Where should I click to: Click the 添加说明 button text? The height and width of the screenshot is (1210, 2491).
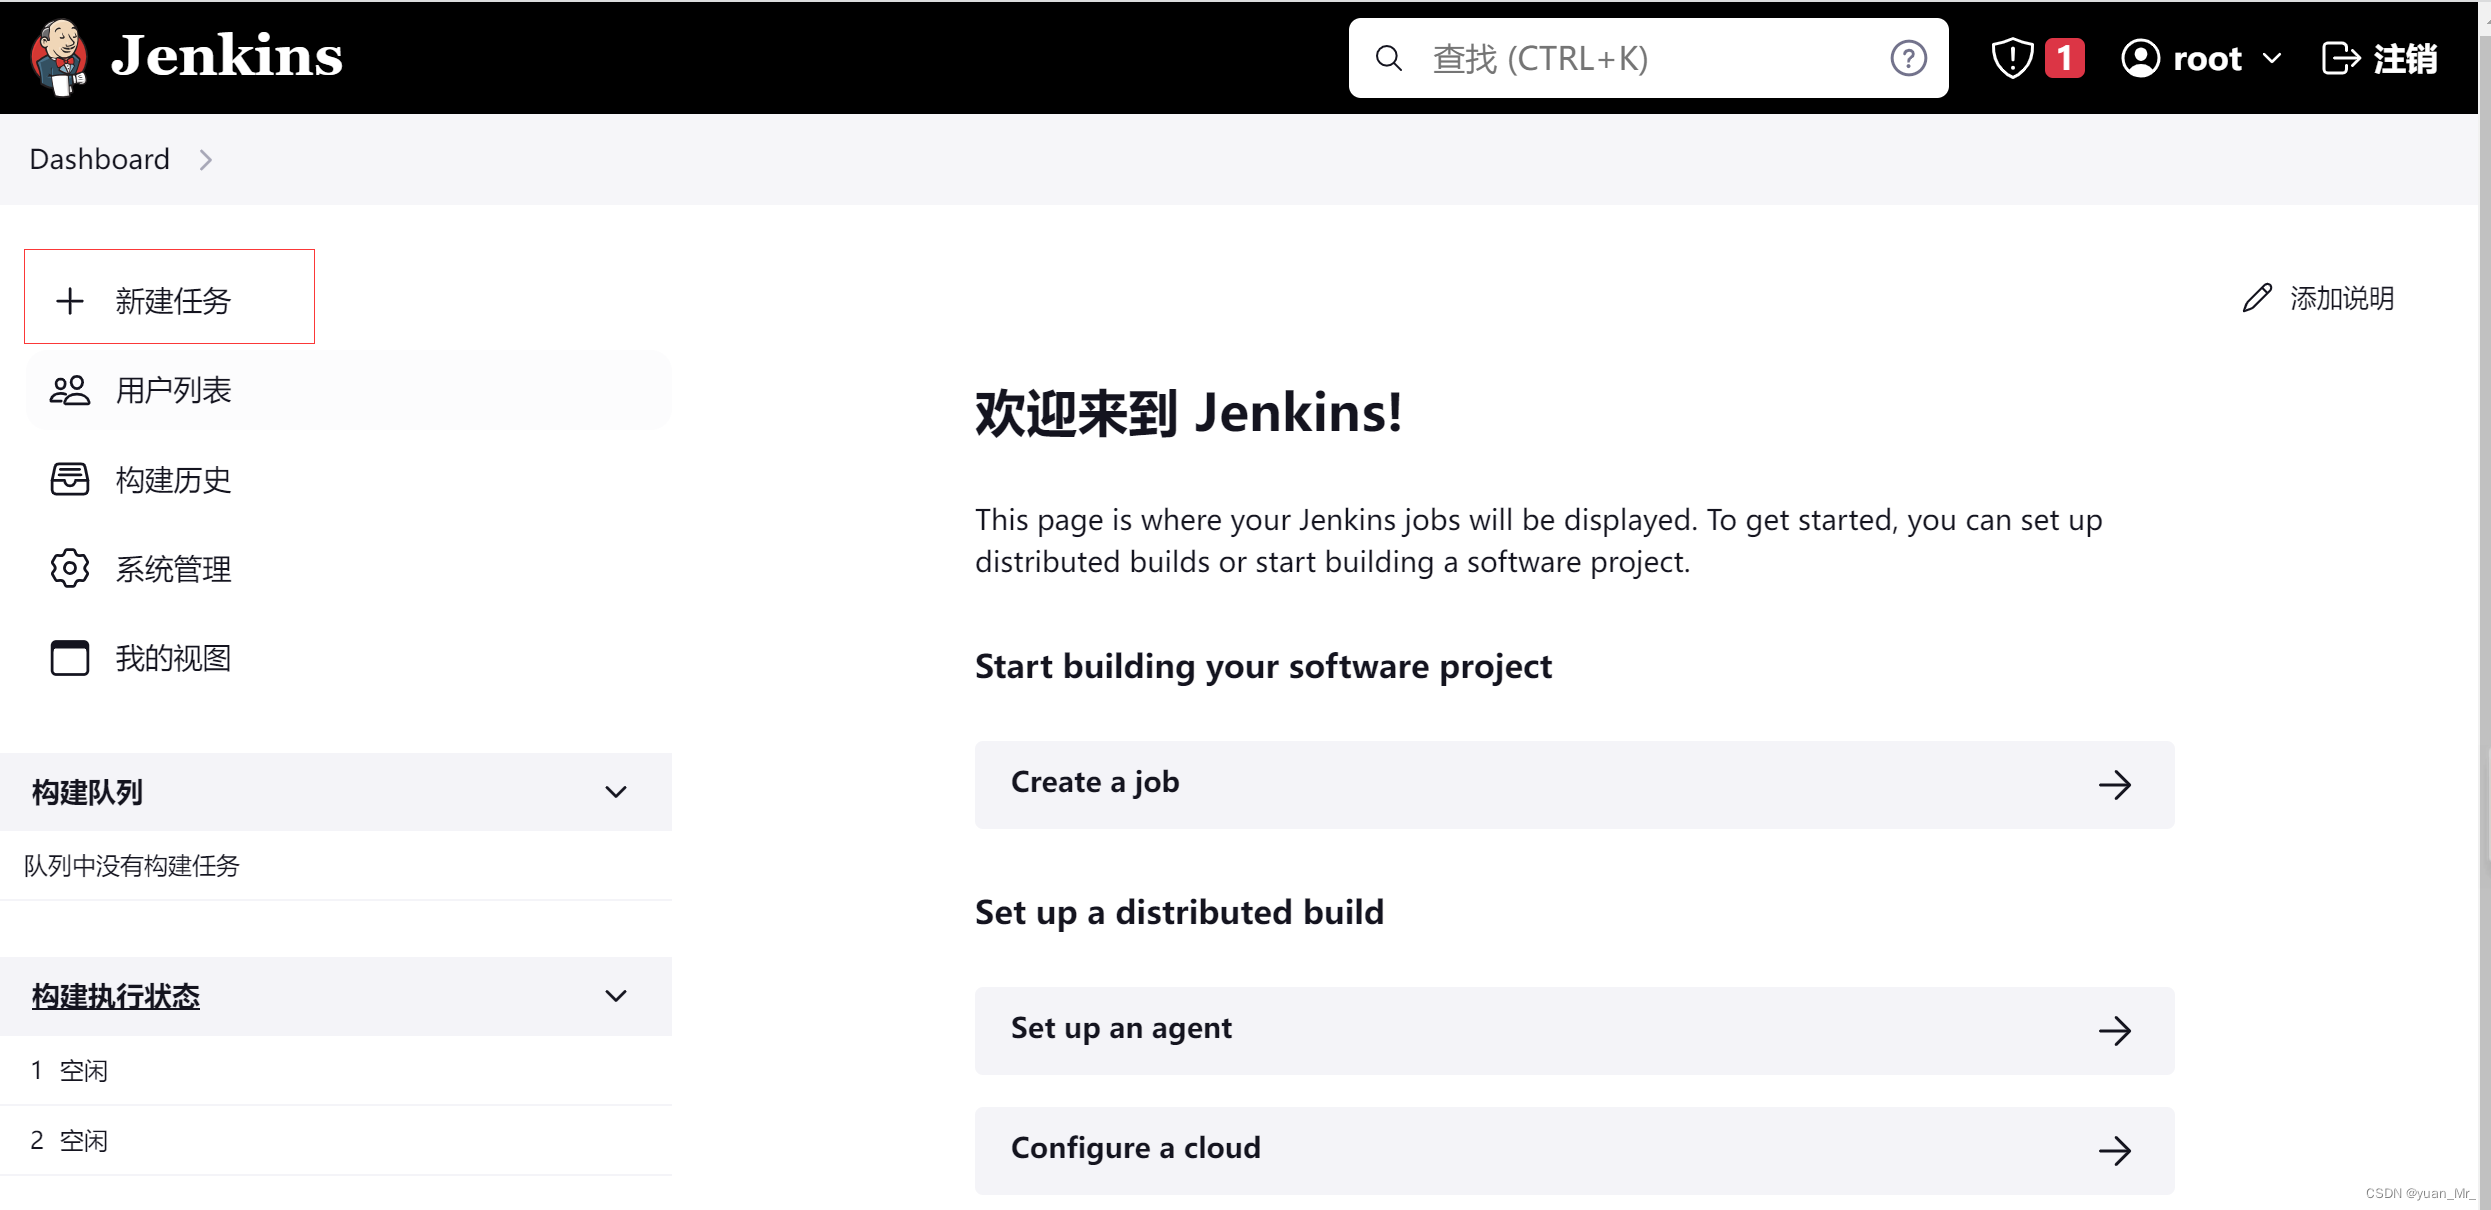(2342, 298)
